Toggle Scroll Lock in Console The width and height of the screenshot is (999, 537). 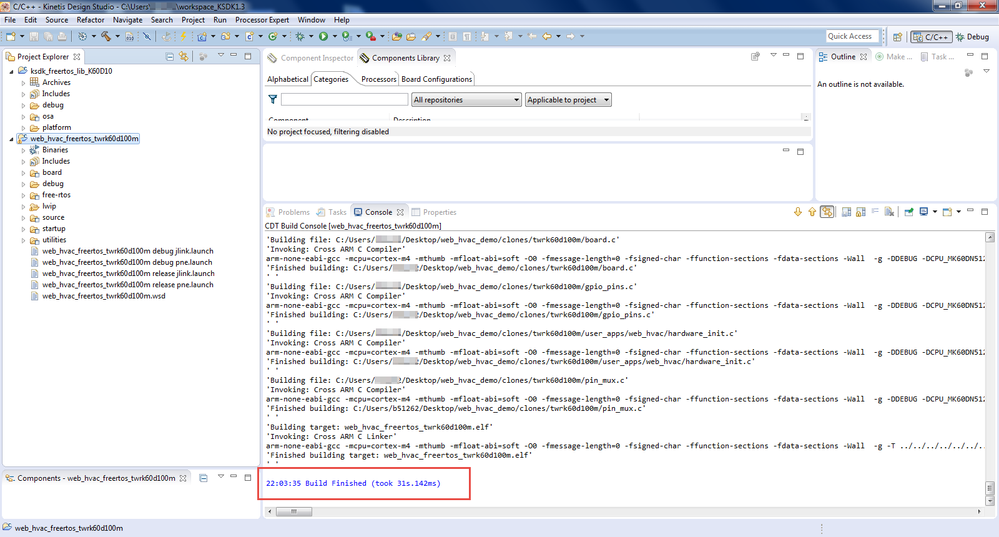[861, 212]
